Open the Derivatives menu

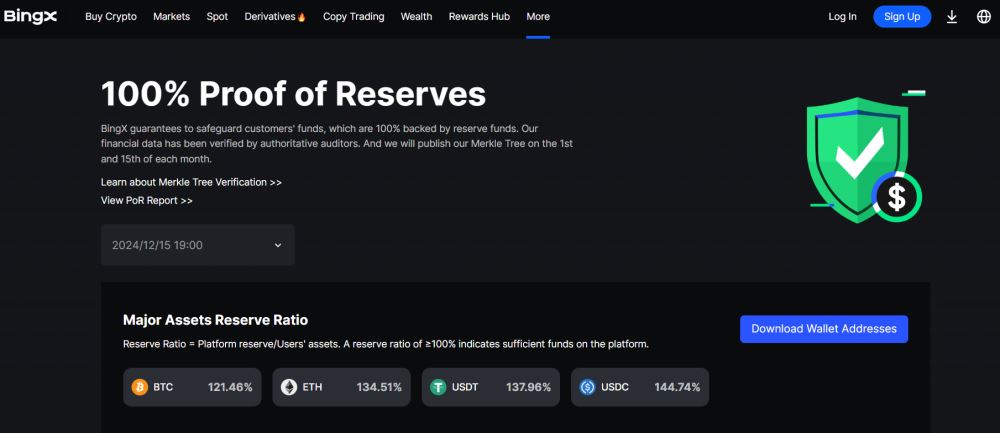click(275, 17)
